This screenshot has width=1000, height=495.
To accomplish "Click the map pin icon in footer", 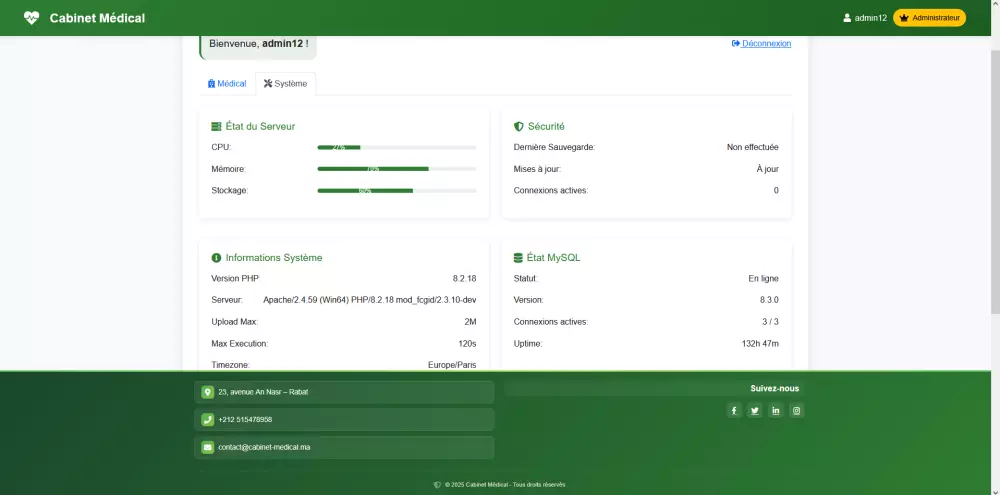I will pyautogui.click(x=207, y=392).
